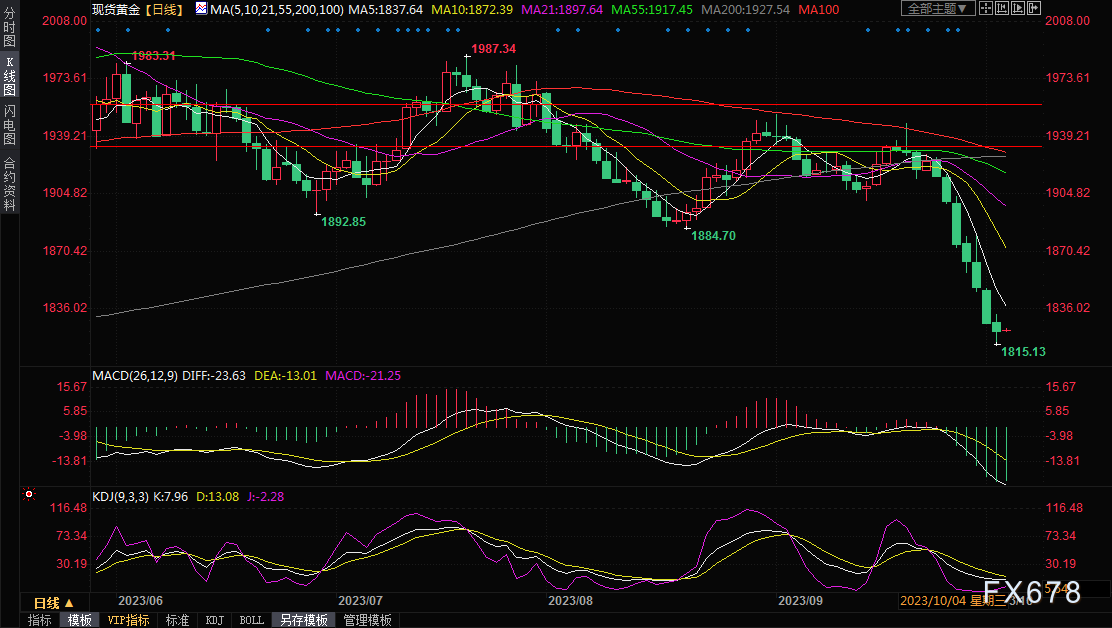Switch indicator to BOLL at bottom bar
Image resolution: width=1112 pixels, height=628 pixels.
(x=251, y=620)
